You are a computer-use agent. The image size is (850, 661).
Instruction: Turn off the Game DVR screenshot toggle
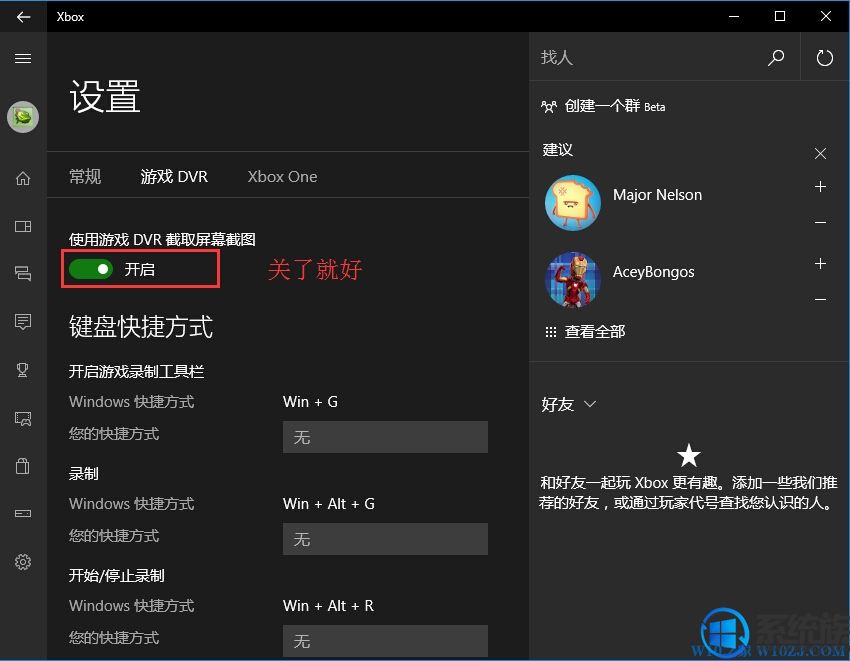click(x=91, y=269)
